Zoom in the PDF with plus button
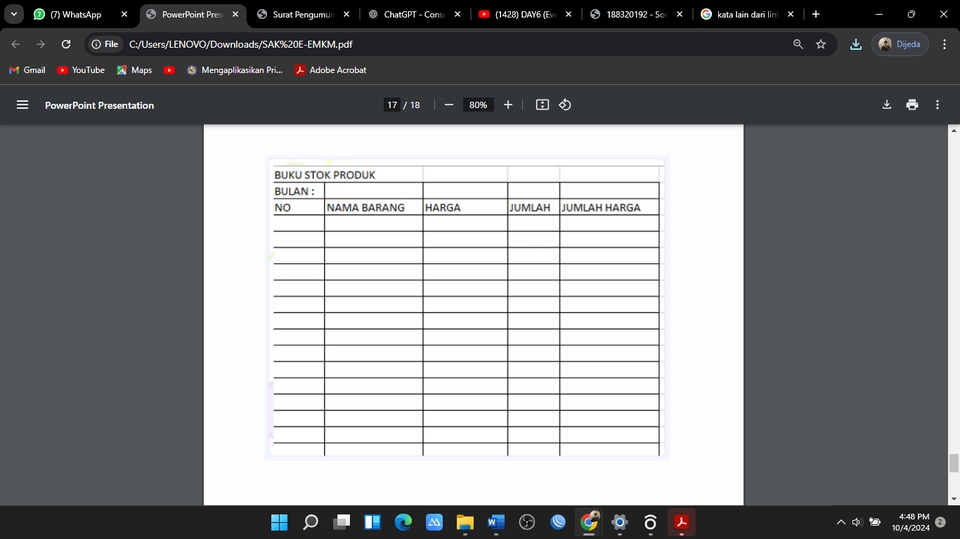960x539 pixels. click(x=508, y=105)
